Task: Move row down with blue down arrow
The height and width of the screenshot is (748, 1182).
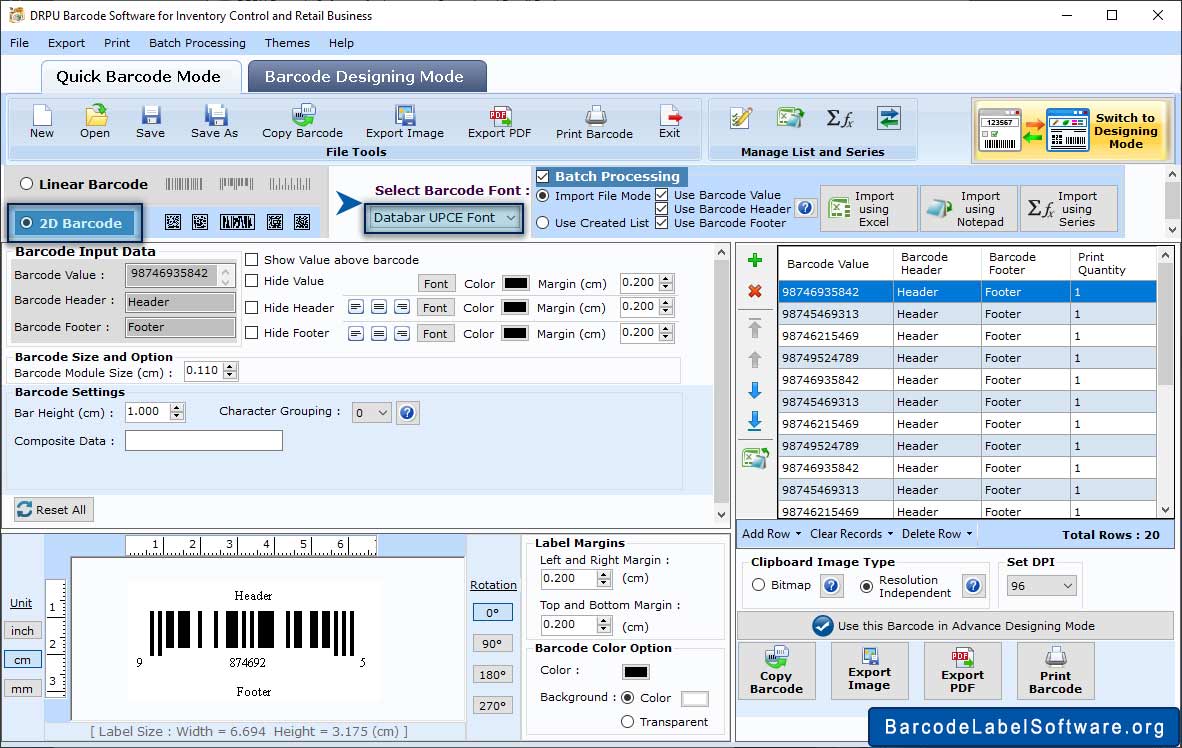Action: click(x=755, y=390)
